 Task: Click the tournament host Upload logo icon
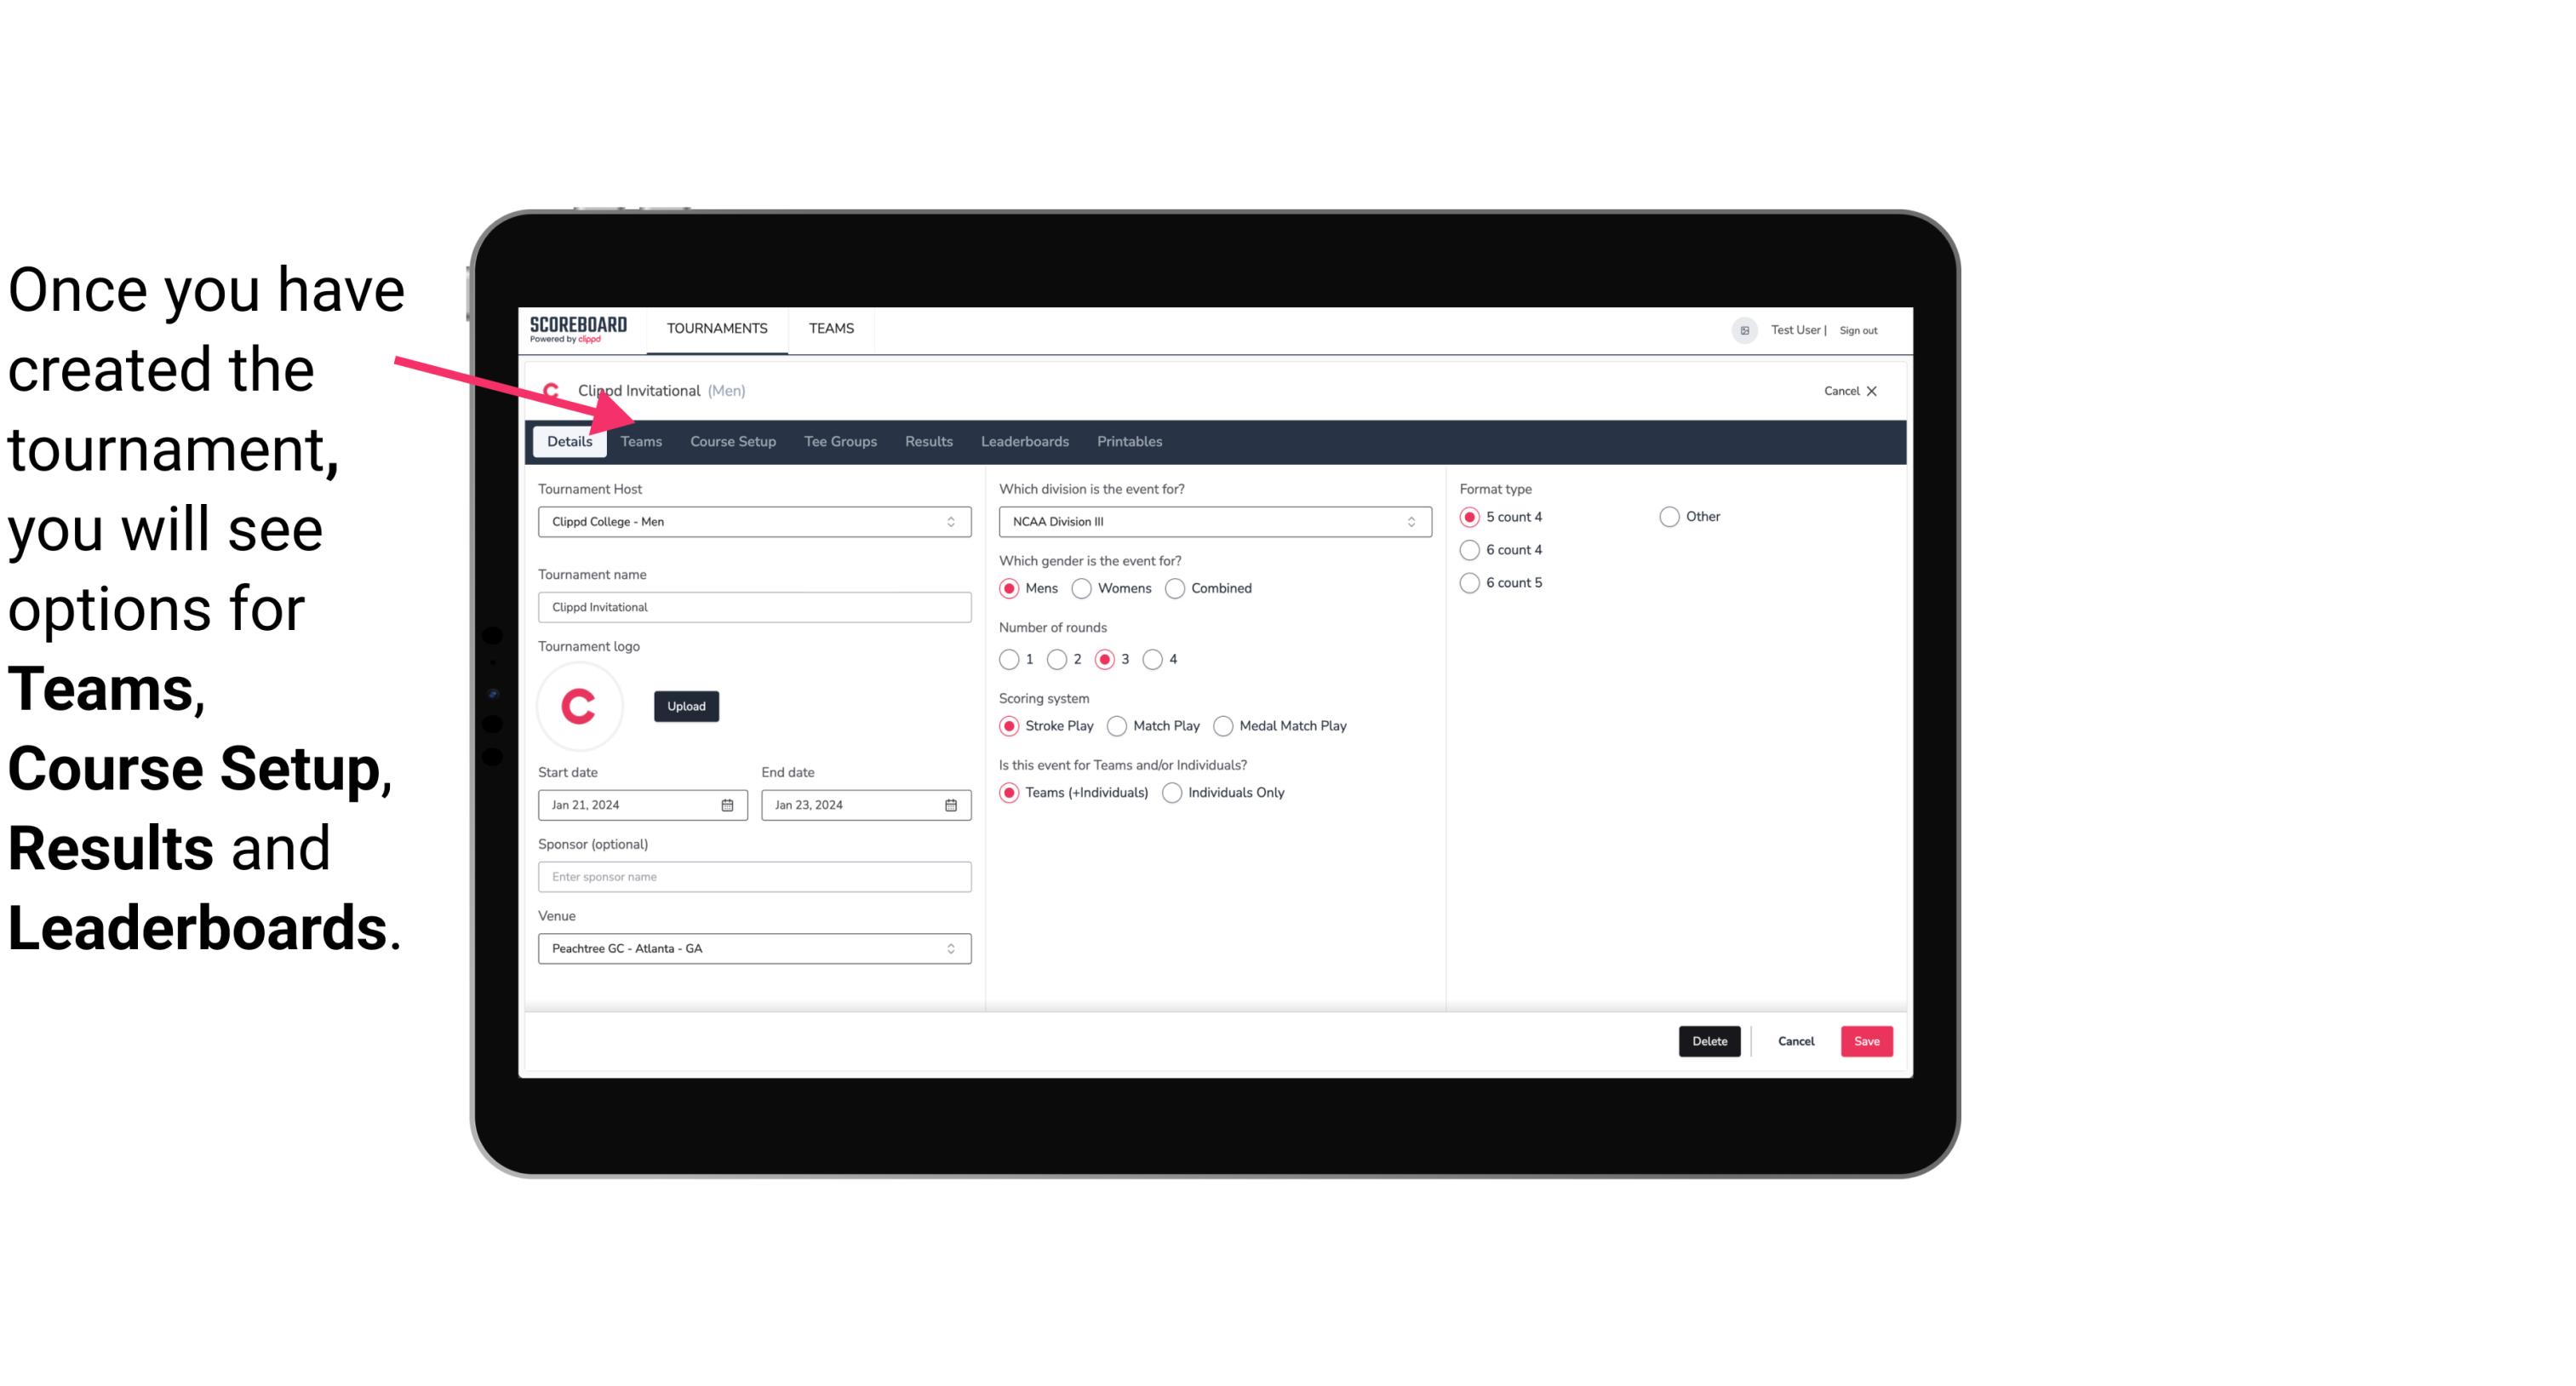[x=684, y=705]
